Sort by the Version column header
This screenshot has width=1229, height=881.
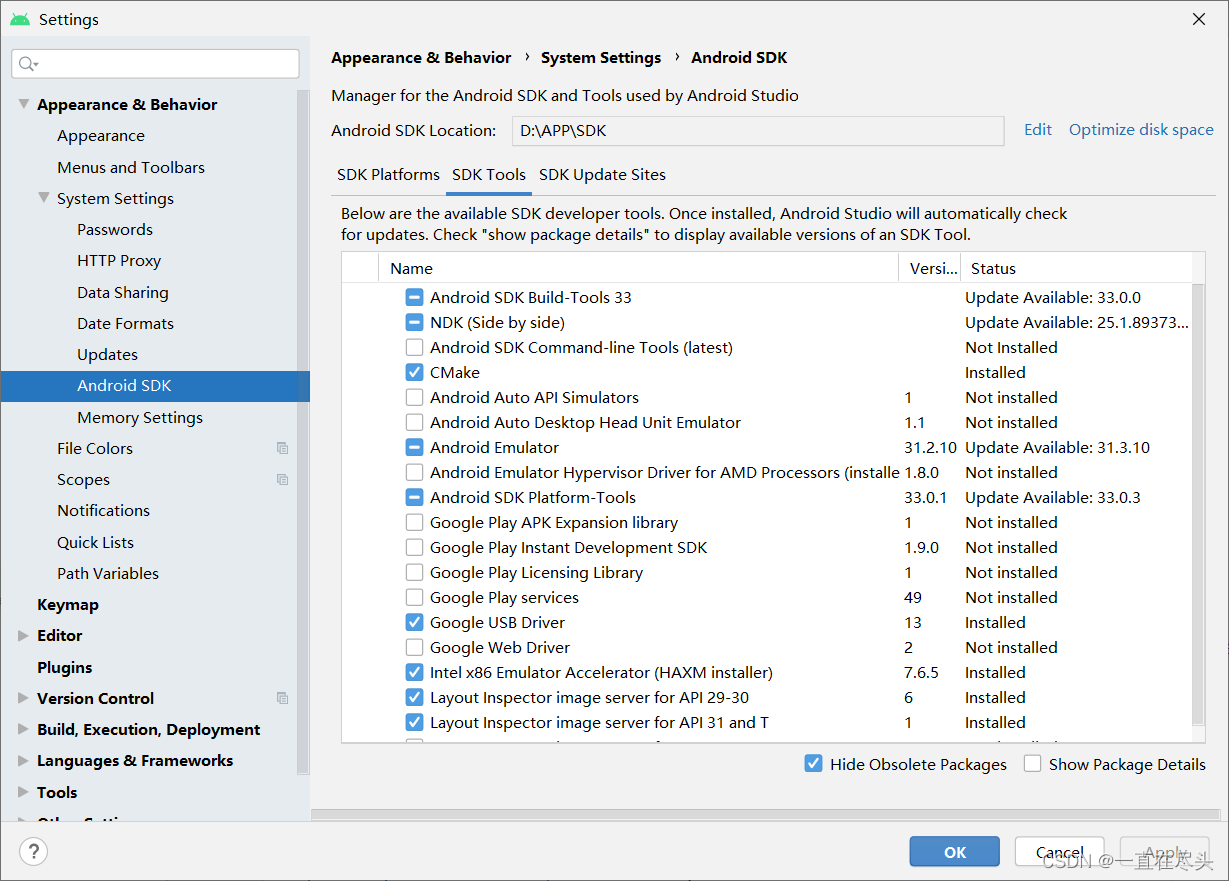[x=930, y=268]
